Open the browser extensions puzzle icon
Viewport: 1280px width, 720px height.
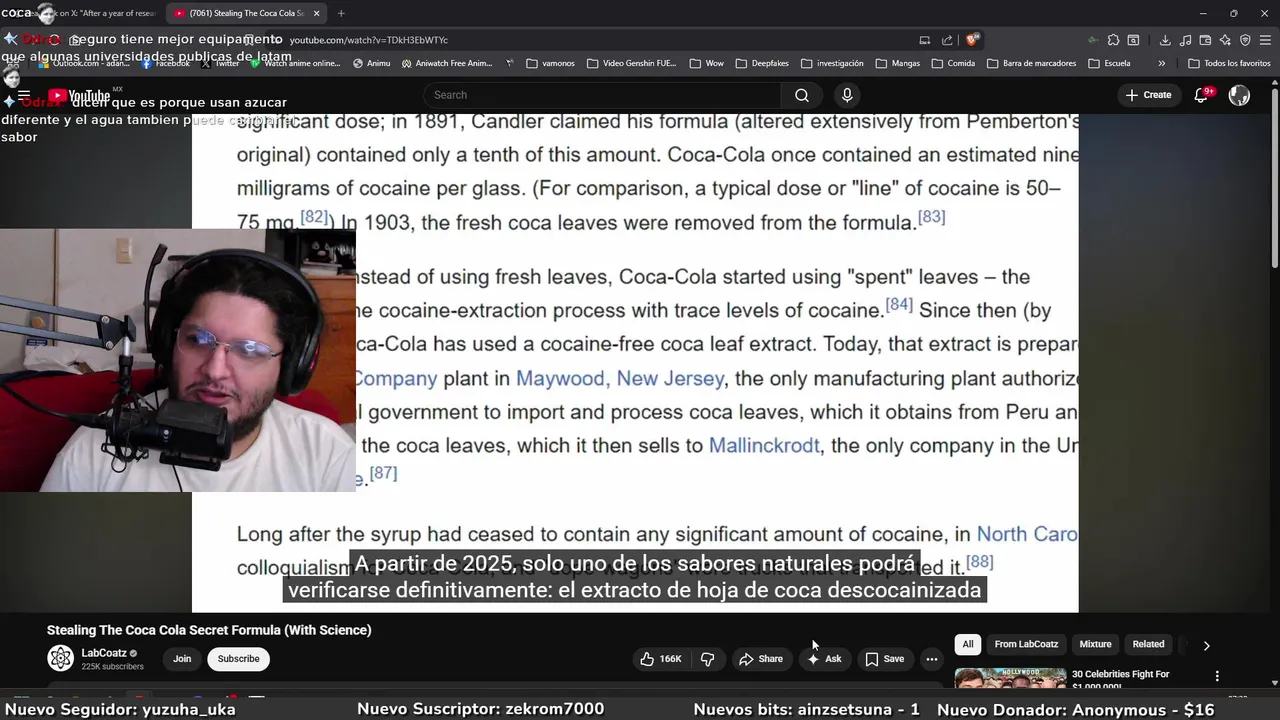pos(1113,40)
